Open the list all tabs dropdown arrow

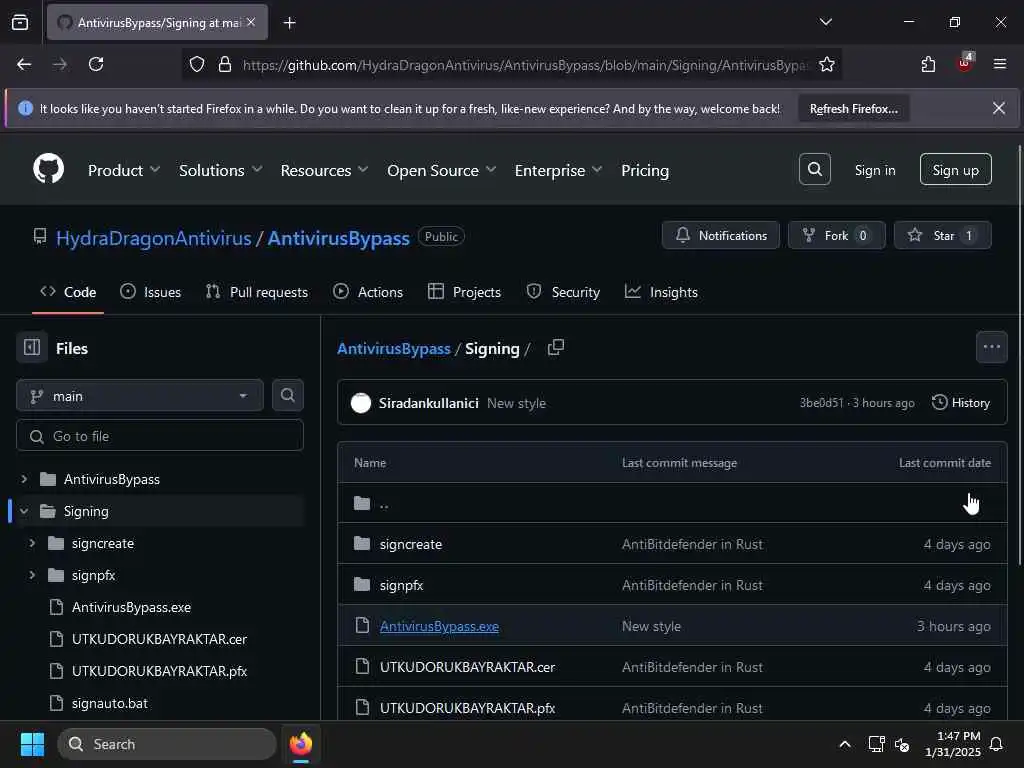pyautogui.click(x=825, y=22)
